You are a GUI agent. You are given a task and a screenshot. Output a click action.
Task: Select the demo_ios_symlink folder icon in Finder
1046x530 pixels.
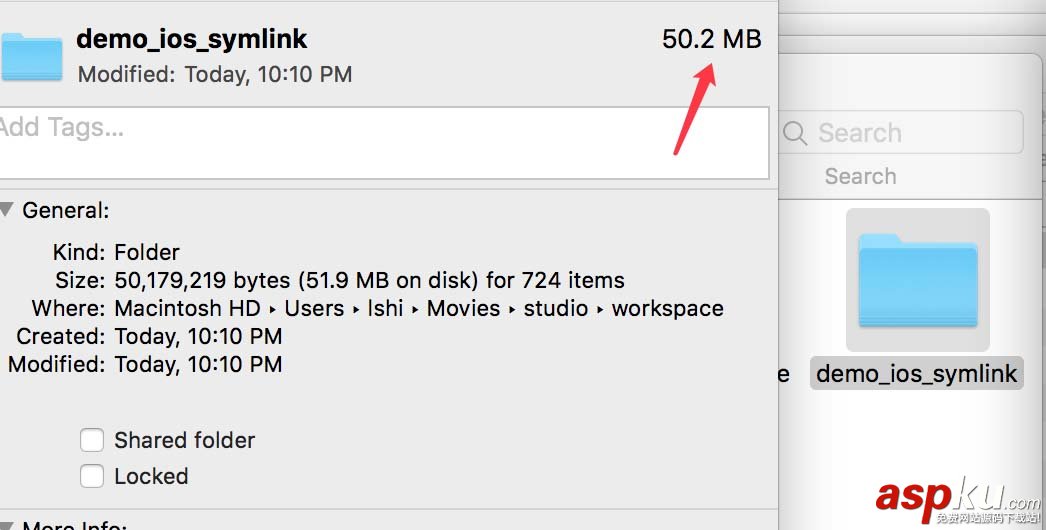click(917, 280)
